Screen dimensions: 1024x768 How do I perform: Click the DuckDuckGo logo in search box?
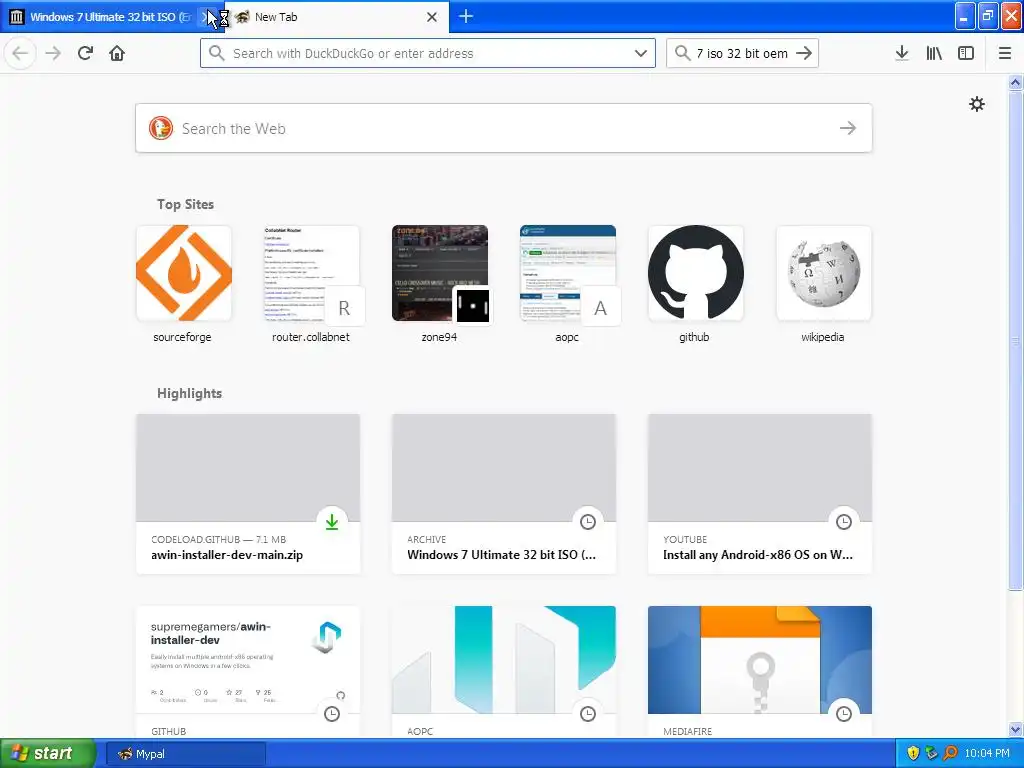(x=161, y=128)
